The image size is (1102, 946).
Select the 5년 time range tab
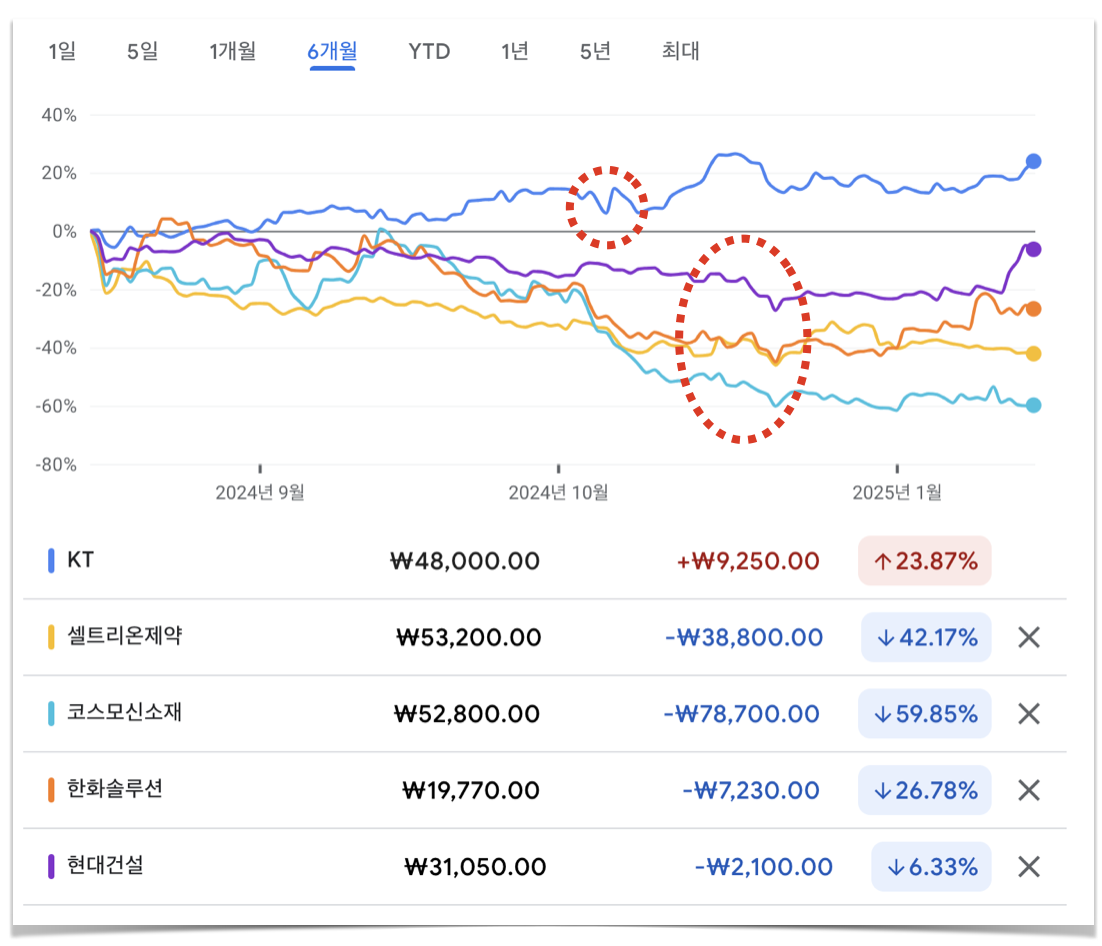(x=595, y=51)
